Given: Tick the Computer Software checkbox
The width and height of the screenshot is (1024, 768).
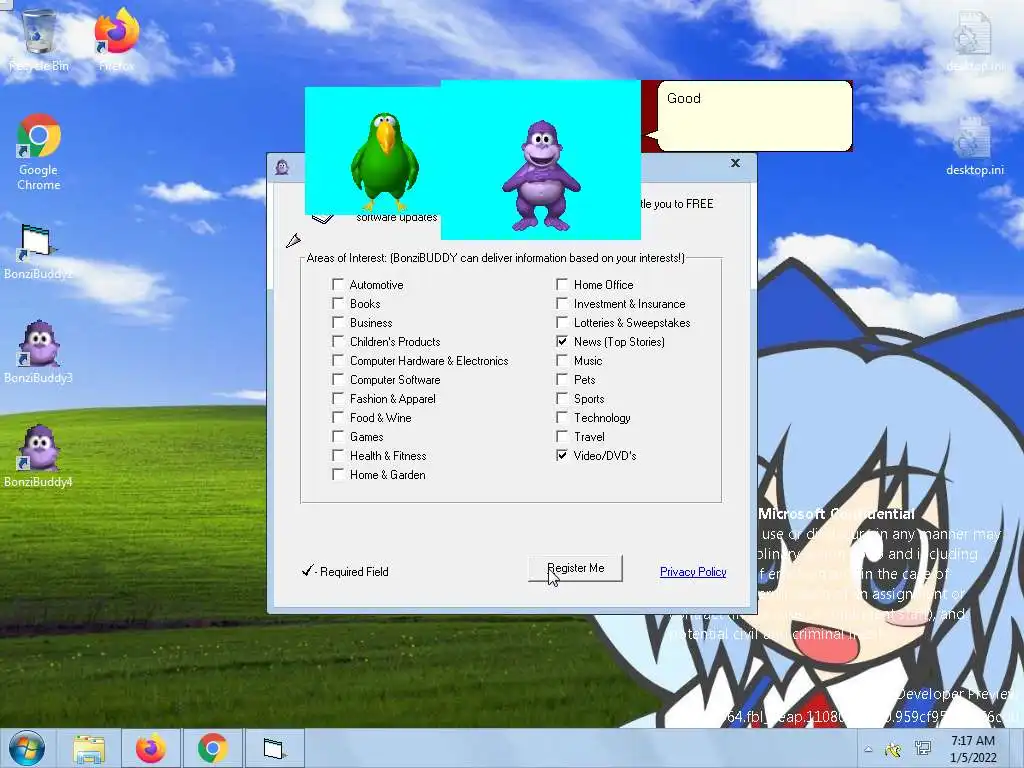Looking at the screenshot, I should click(338, 379).
